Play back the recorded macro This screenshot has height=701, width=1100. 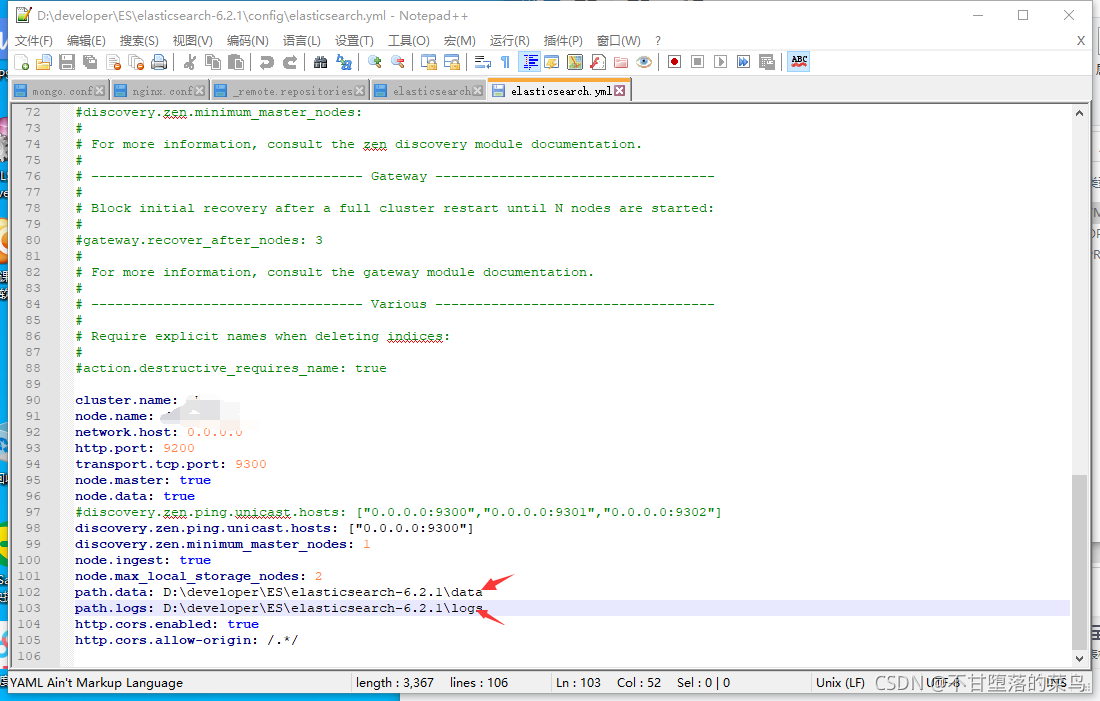coord(720,62)
